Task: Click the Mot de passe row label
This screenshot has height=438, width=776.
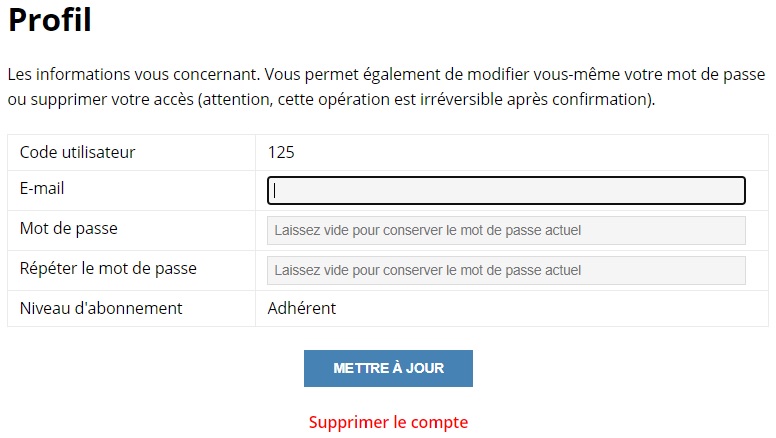Action: 68,228
